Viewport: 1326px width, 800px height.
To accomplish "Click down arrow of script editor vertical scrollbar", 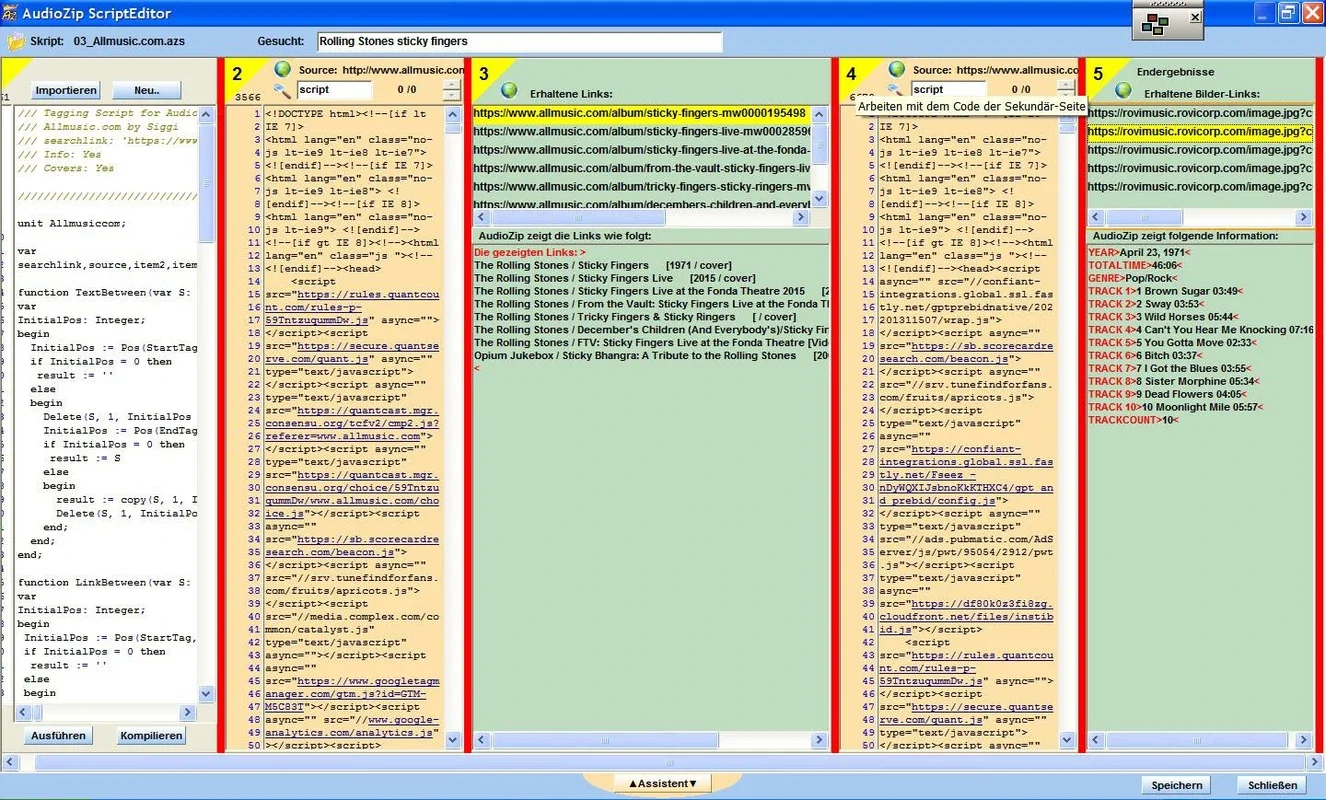I will [206, 693].
